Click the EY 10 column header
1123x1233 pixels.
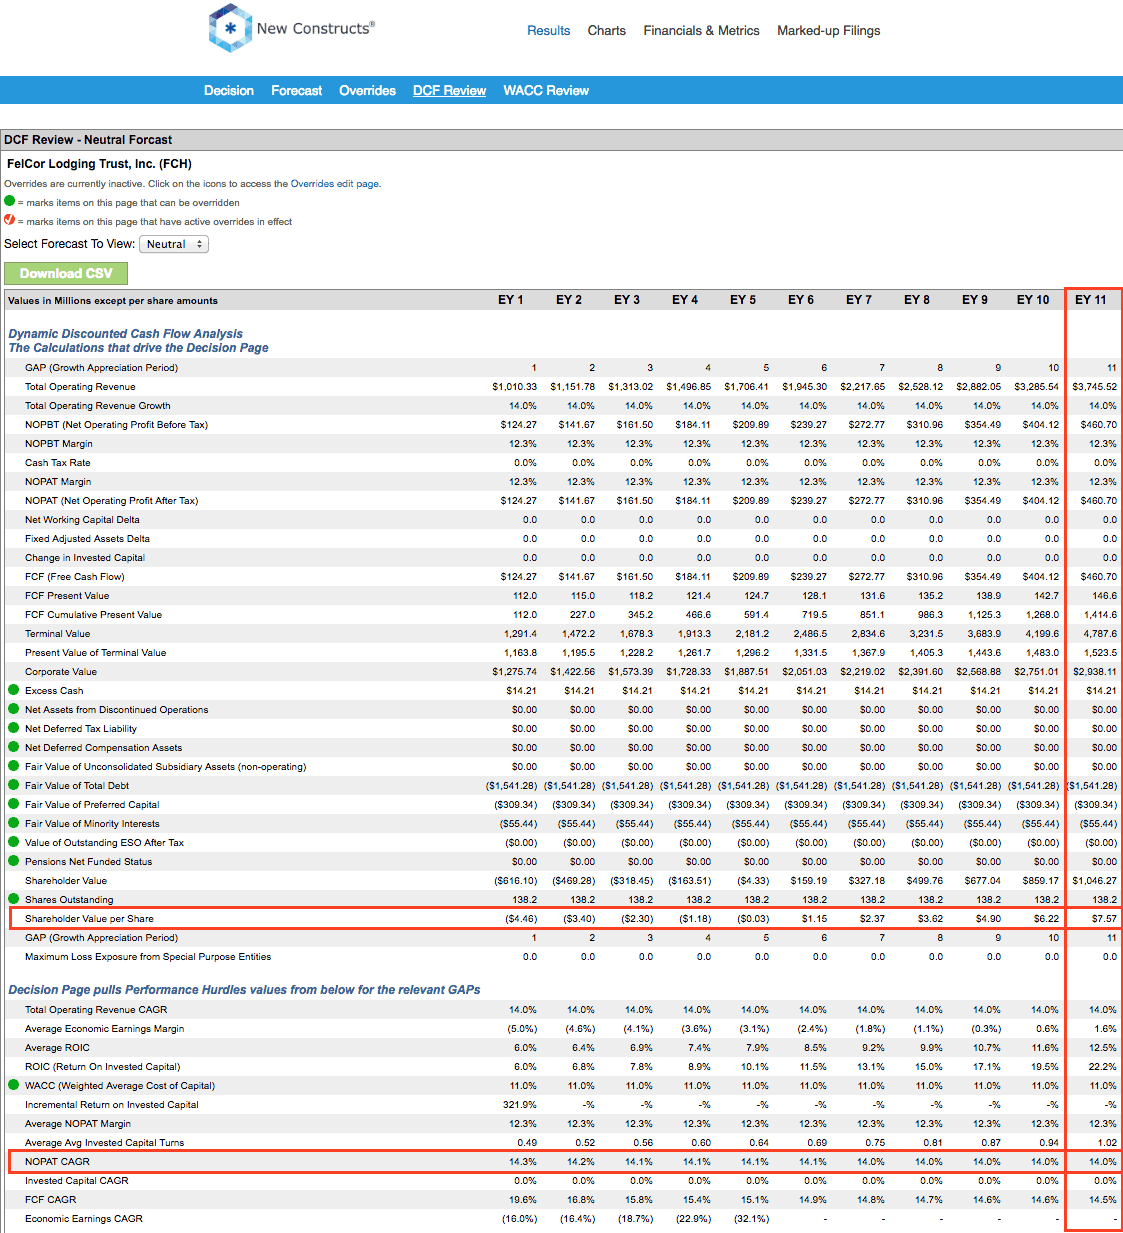click(x=1033, y=300)
